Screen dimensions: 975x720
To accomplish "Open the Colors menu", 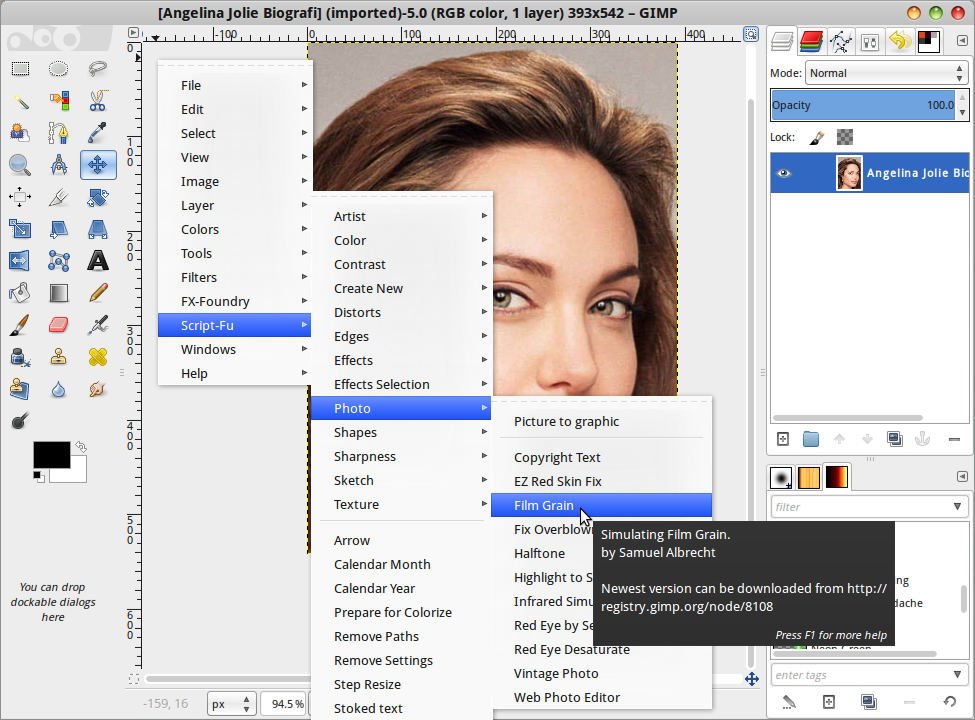I will pyautogui.click(x=234, y=229).
